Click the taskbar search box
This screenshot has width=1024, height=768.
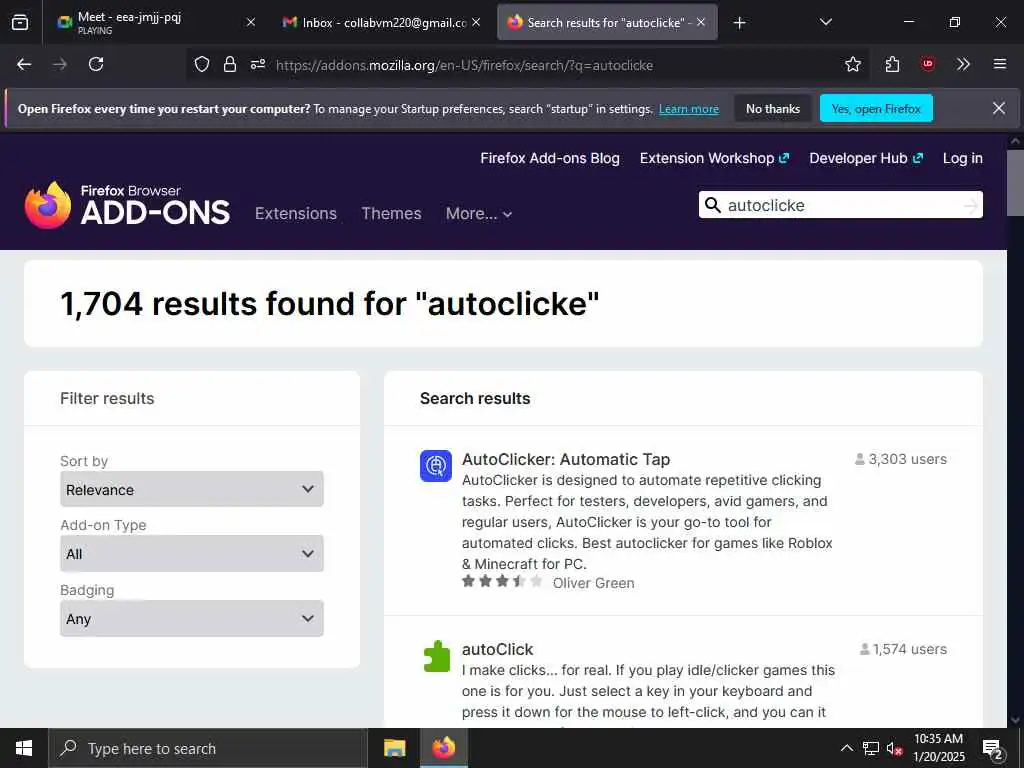pyautogui.click(x=208, y=748)
